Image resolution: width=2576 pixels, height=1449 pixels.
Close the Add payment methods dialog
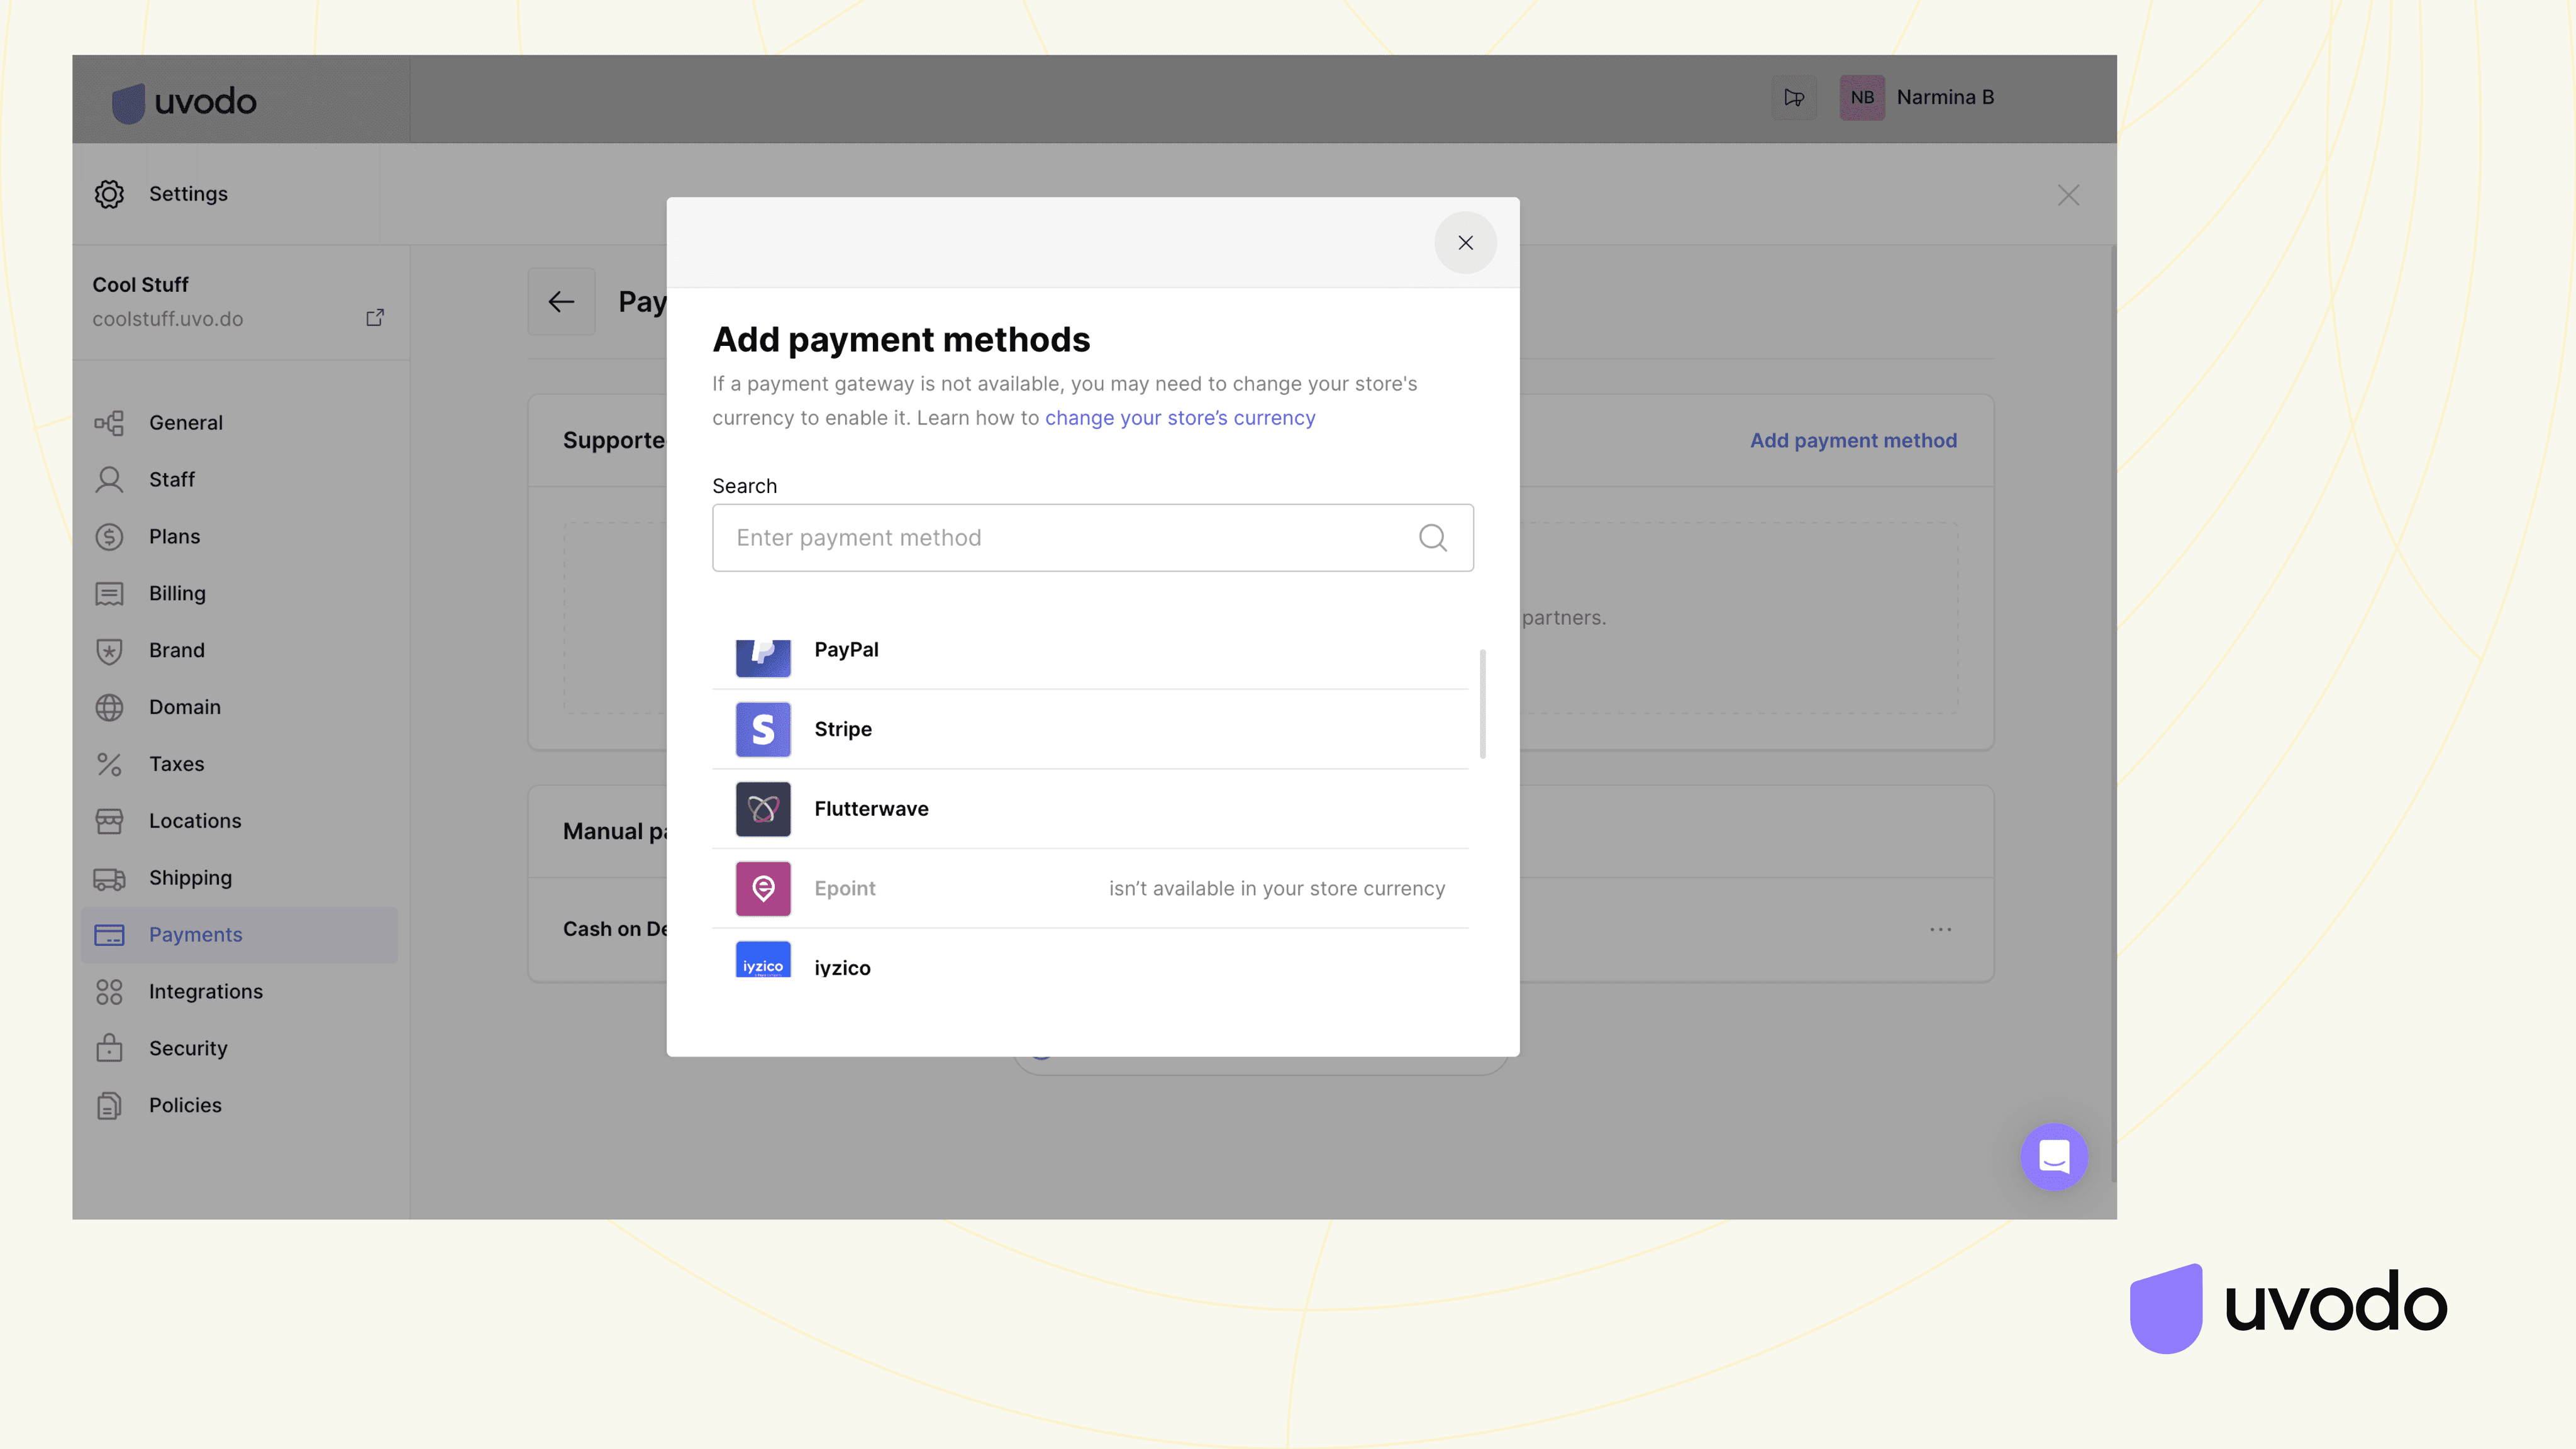point(1465,243)
